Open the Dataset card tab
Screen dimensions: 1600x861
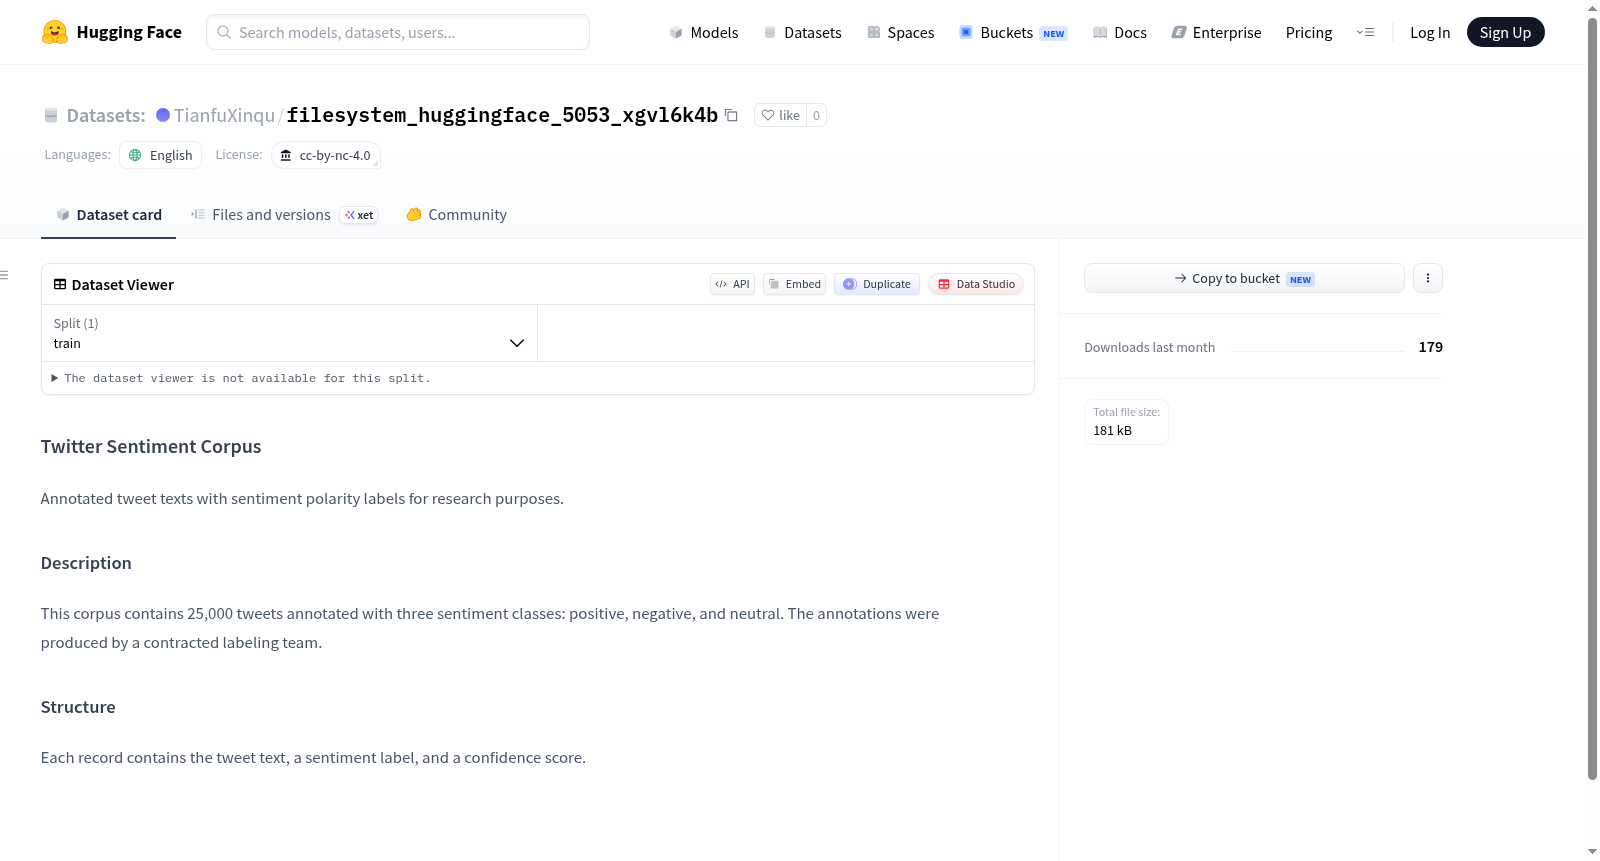[x=109, y=215]
